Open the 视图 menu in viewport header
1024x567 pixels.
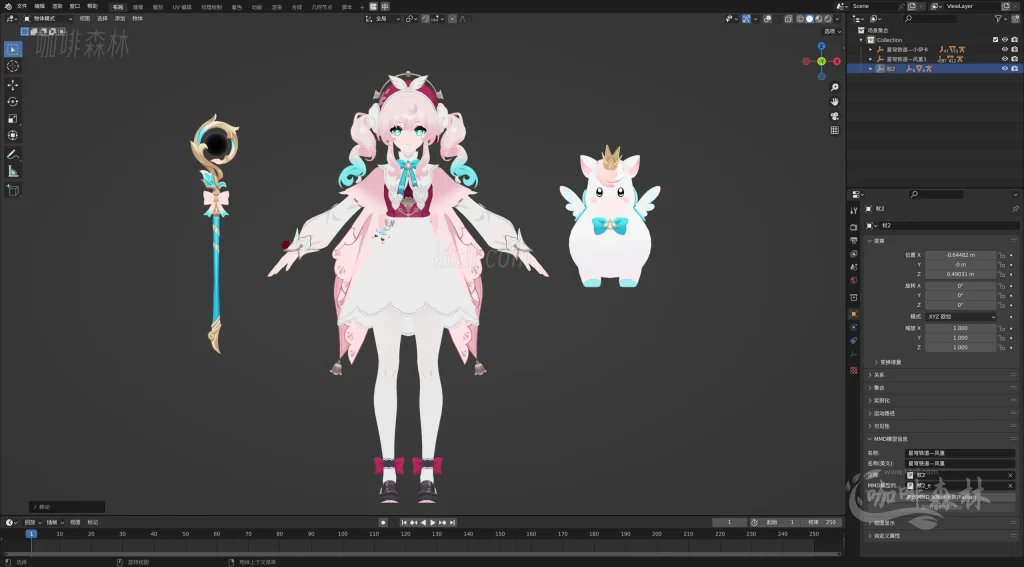click(x=85, y=18)
